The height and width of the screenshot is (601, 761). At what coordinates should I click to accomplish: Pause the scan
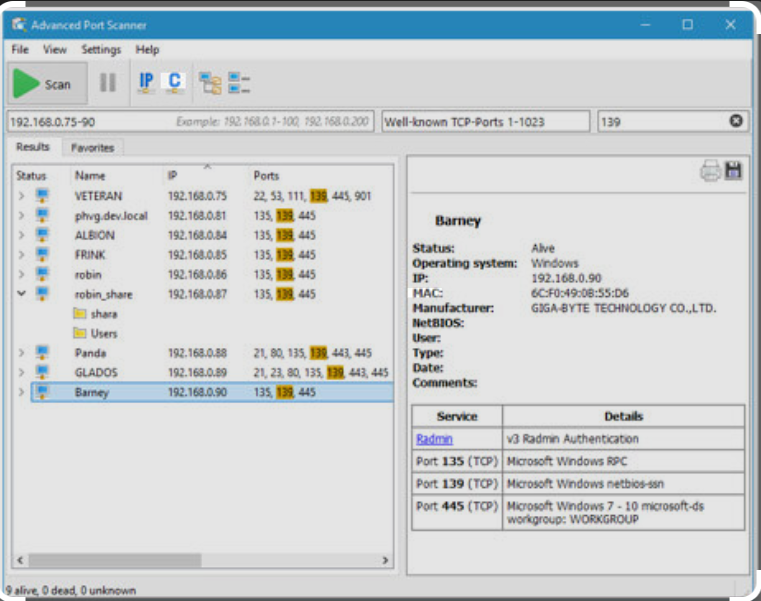[108, 83]
